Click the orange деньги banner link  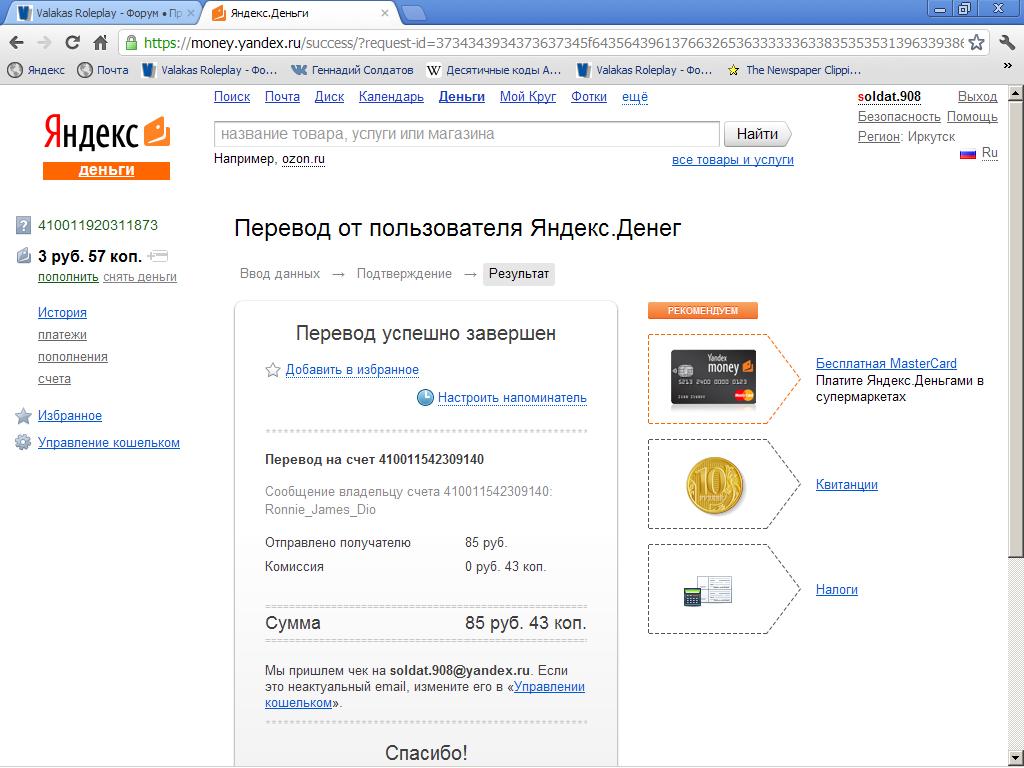point(106,170)
